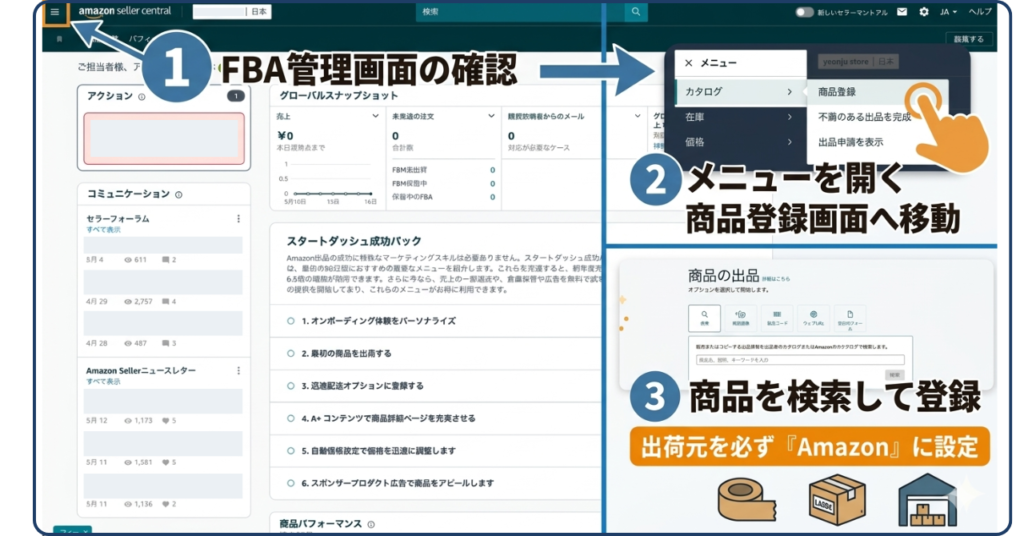Click すべて表示 under セラーフォーラム
Image resolution: width=1024 pixels, height=536 pixels.
[x=103, y=230]
